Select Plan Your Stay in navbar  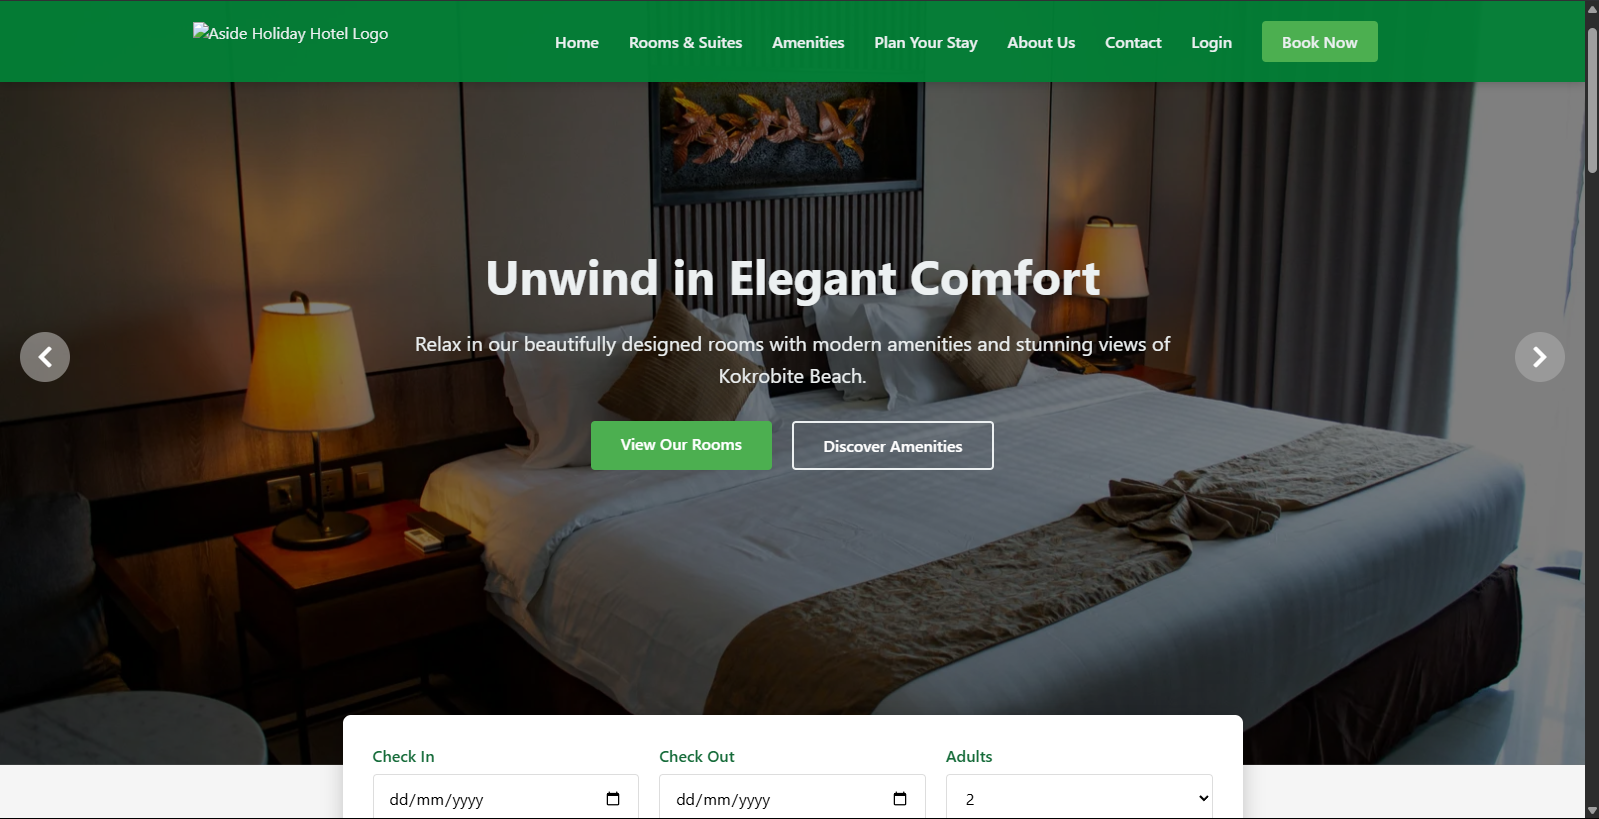coord(926,42)
